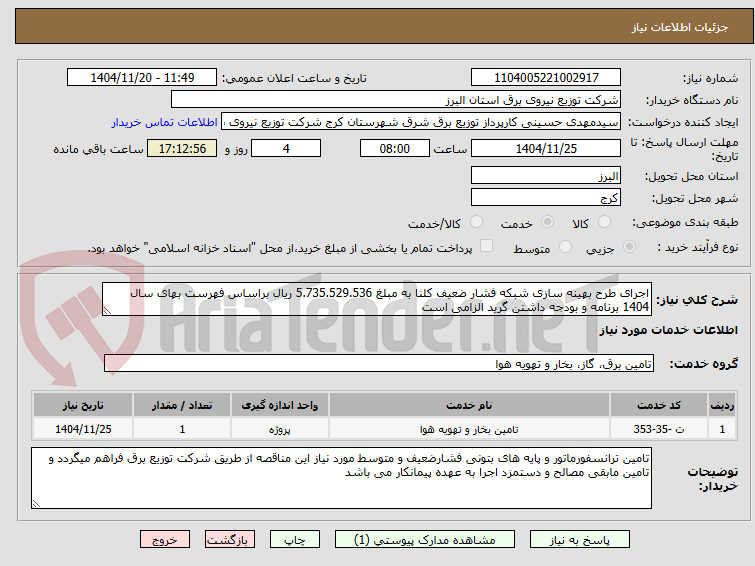Screen dimensions: 755x566
Task: Click the بازگشت back button
Action: (230, 540)
